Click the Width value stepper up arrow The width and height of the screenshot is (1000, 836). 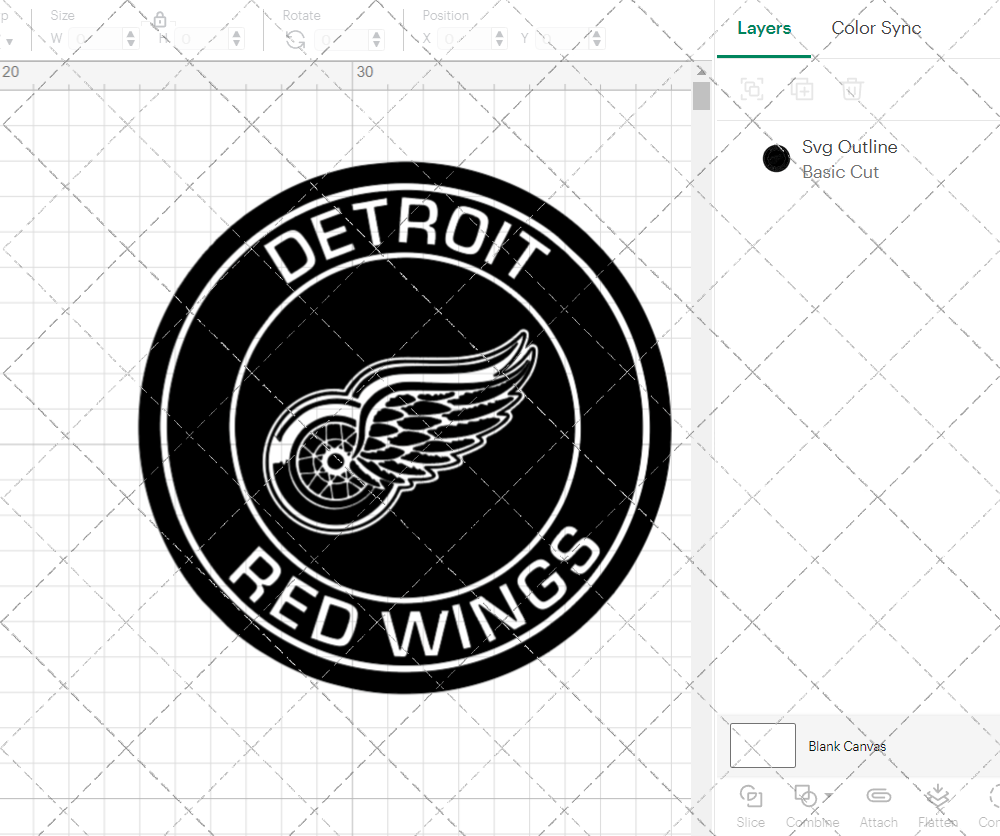tap(130, 33)
